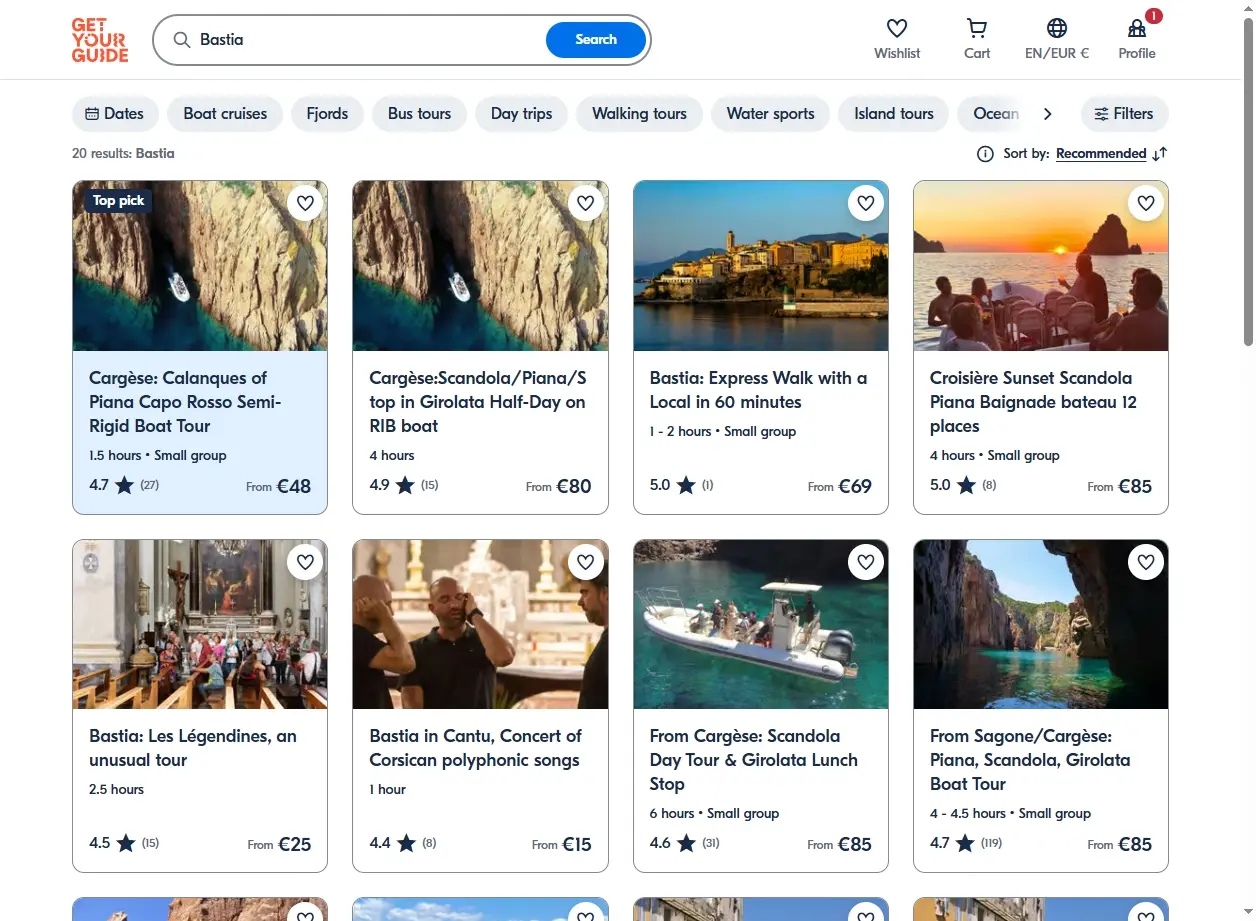Select the Bus tours category chip
The width and height of the screenshot is (1256, 921).
point(420,114)
